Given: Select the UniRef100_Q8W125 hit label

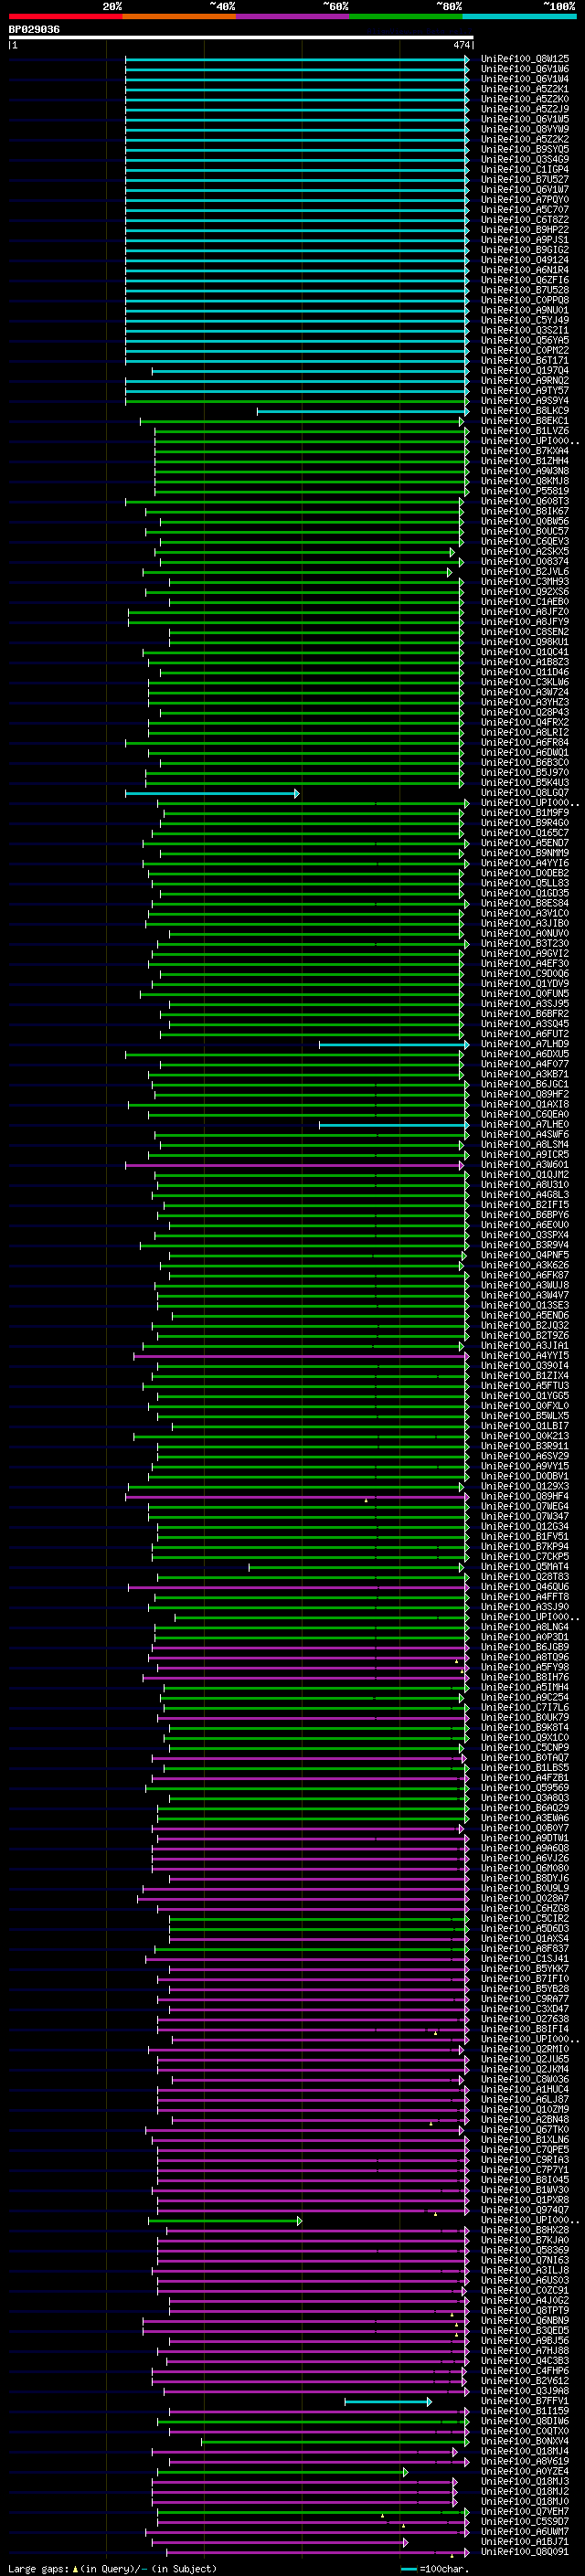Looking at the screenshot, I should [525, 59].
